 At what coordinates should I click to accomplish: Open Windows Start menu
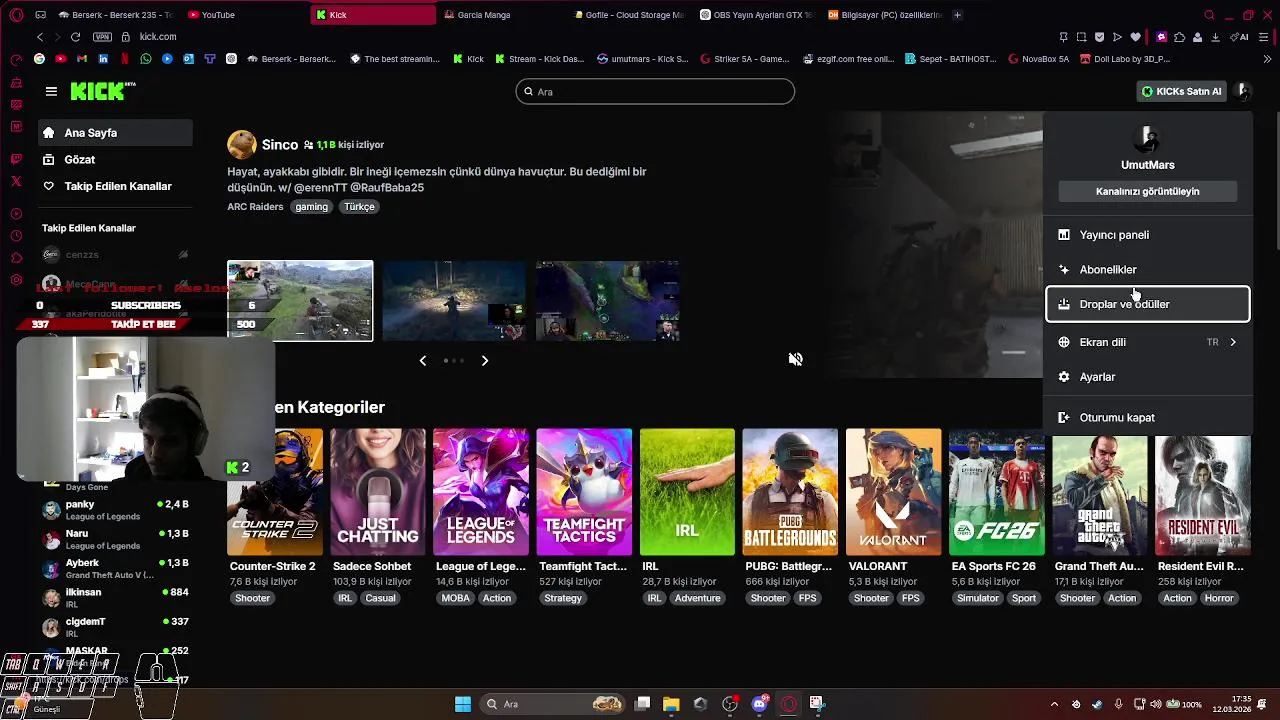click(x=463, y=704)
